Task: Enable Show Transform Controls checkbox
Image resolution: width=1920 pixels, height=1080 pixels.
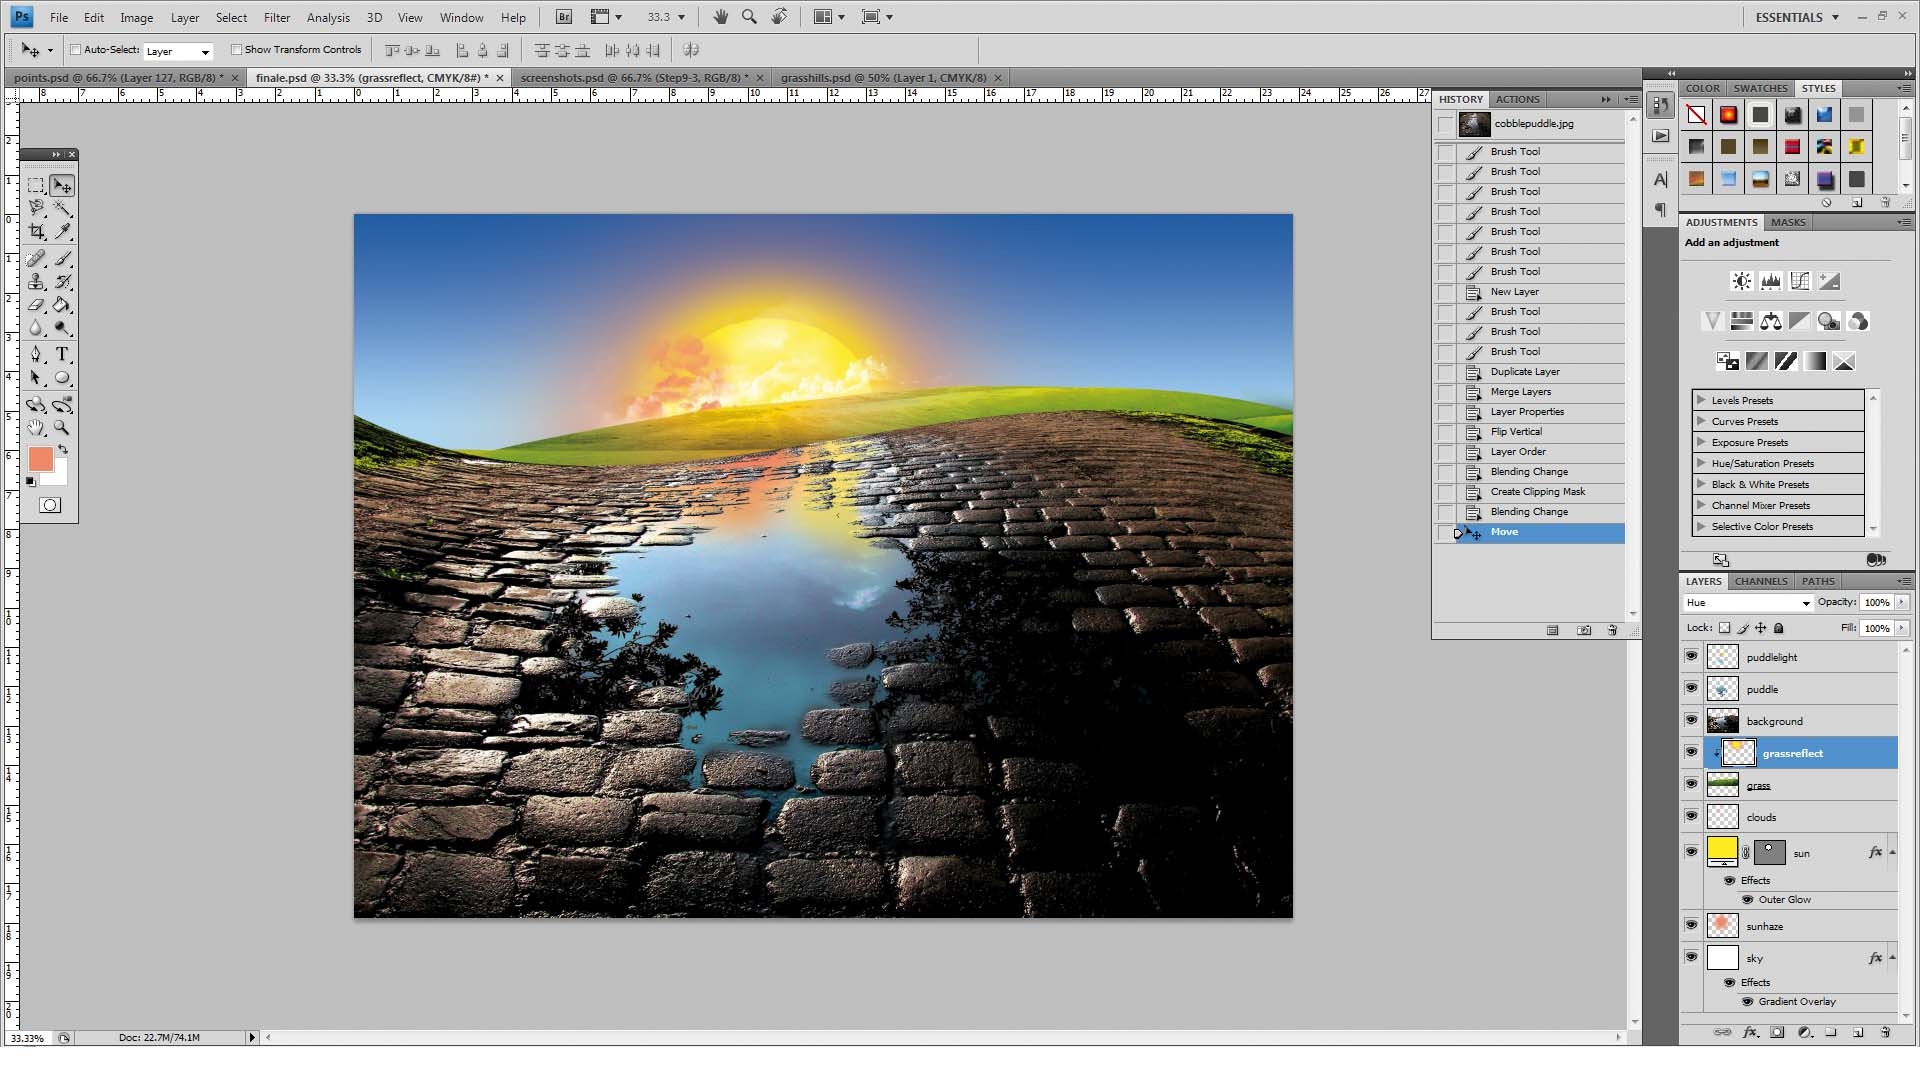Action: tap(237, 49)
